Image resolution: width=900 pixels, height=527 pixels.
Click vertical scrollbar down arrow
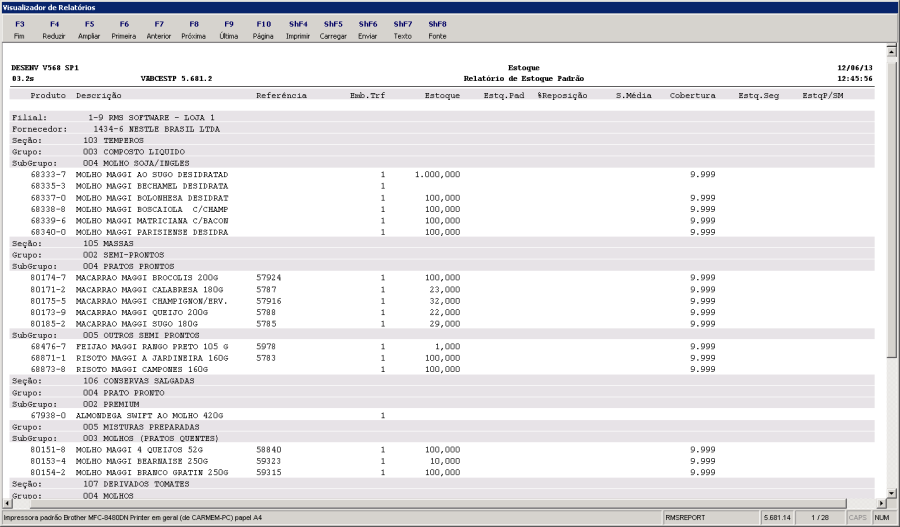click(x=891, y=493)
